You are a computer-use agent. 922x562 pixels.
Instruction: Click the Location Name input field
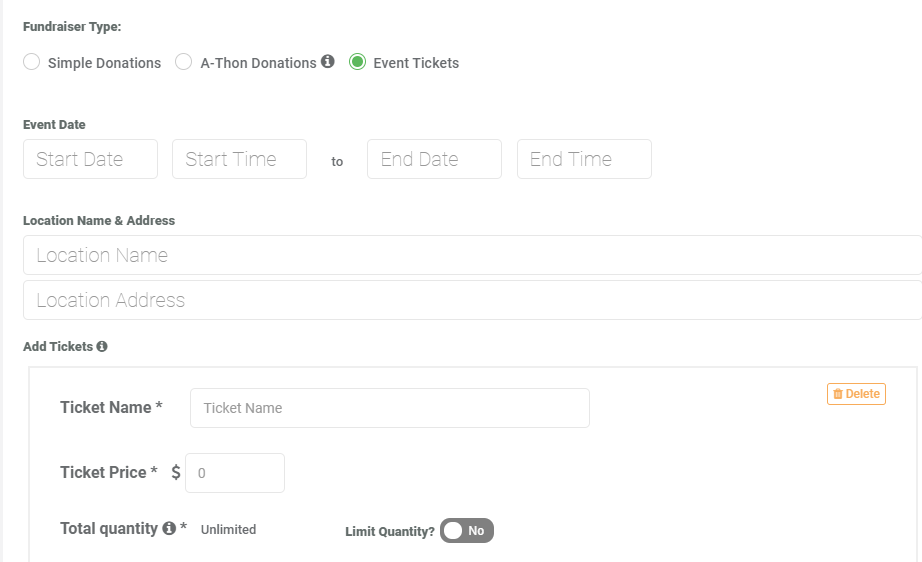[472, 255]
